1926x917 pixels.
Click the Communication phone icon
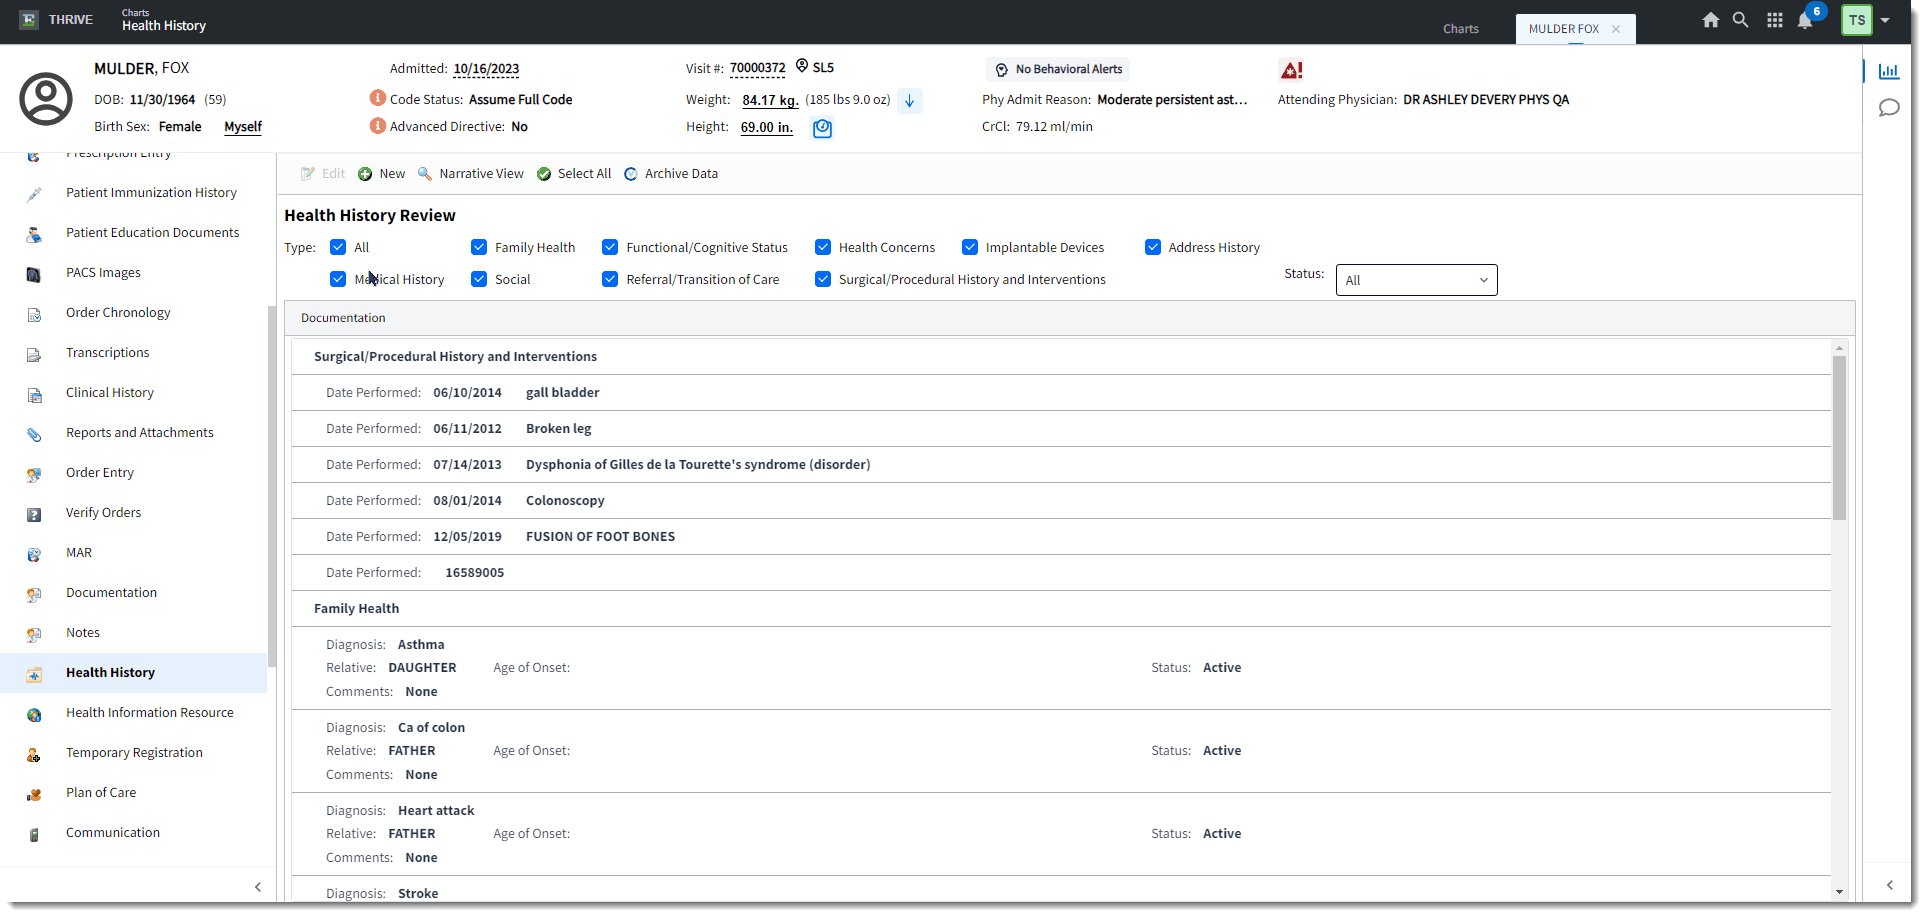click(34, 834)
